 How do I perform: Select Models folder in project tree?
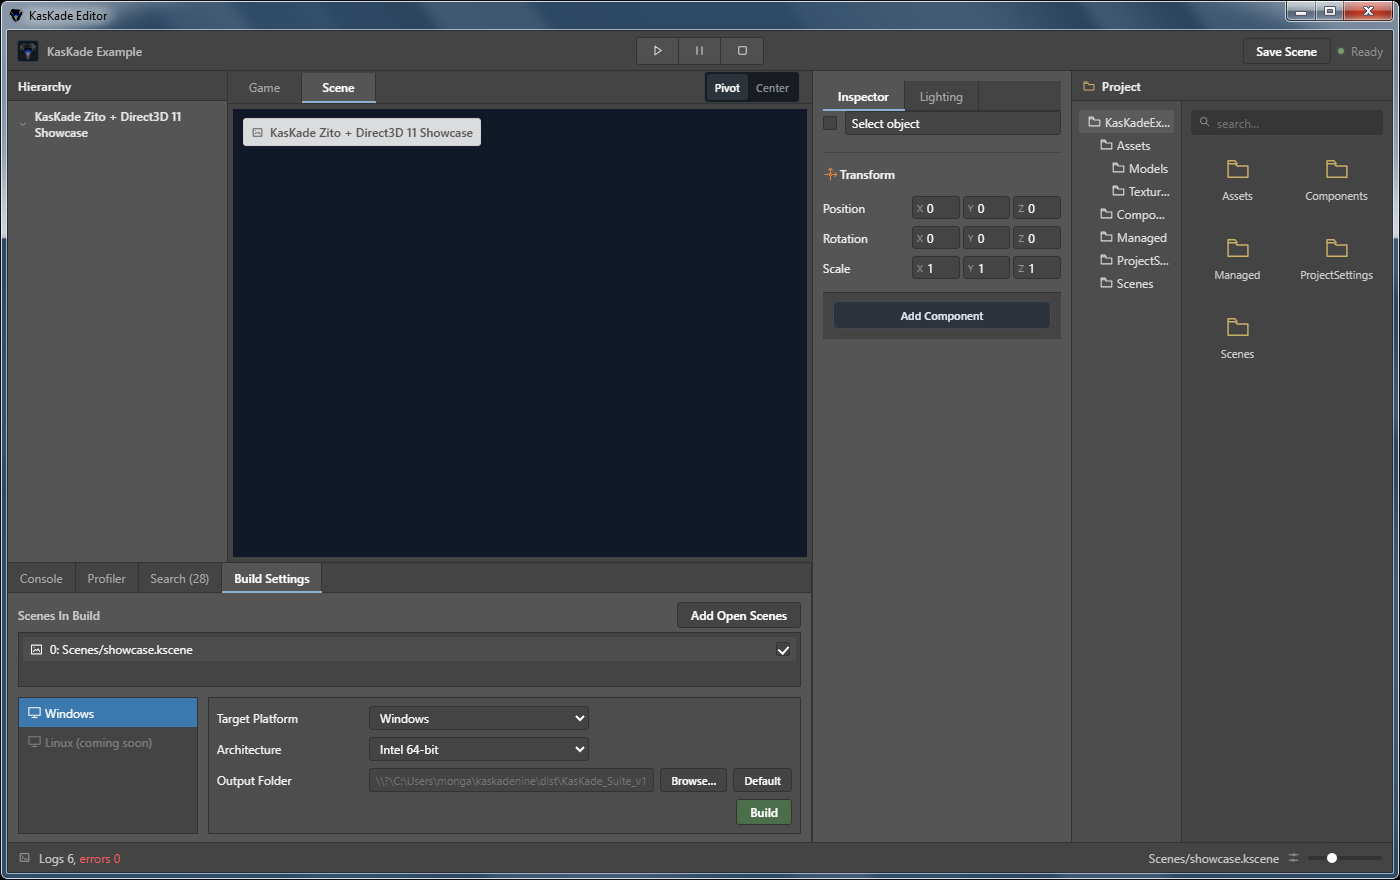coord(1140,169)
